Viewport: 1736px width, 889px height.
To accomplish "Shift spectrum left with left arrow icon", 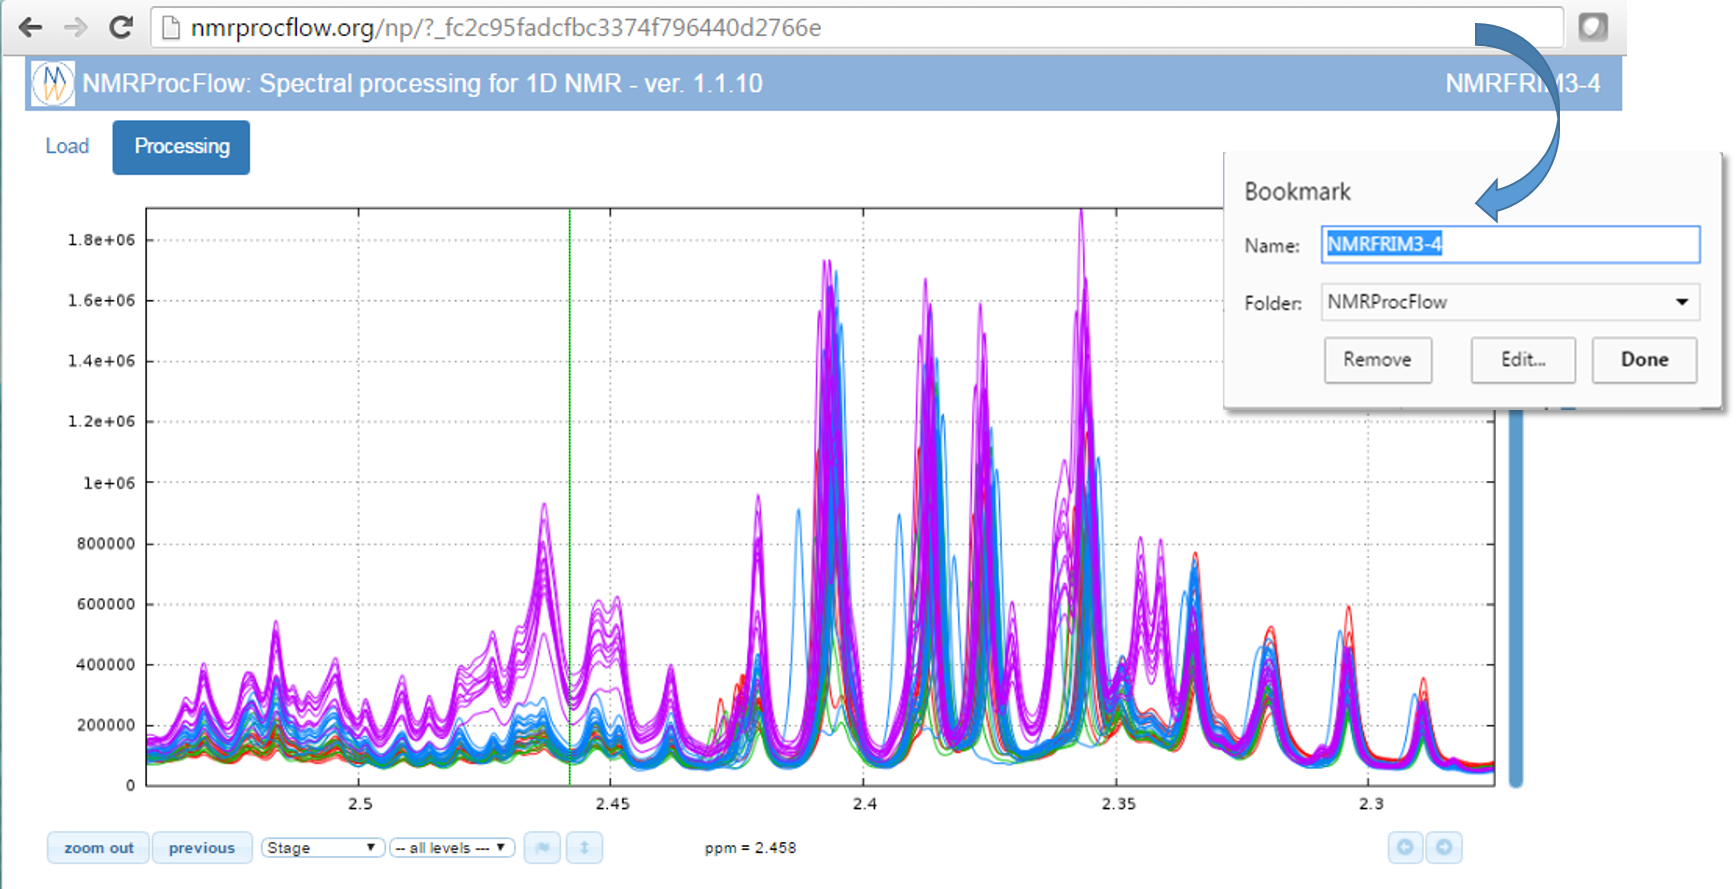I will click(1405, 848).
